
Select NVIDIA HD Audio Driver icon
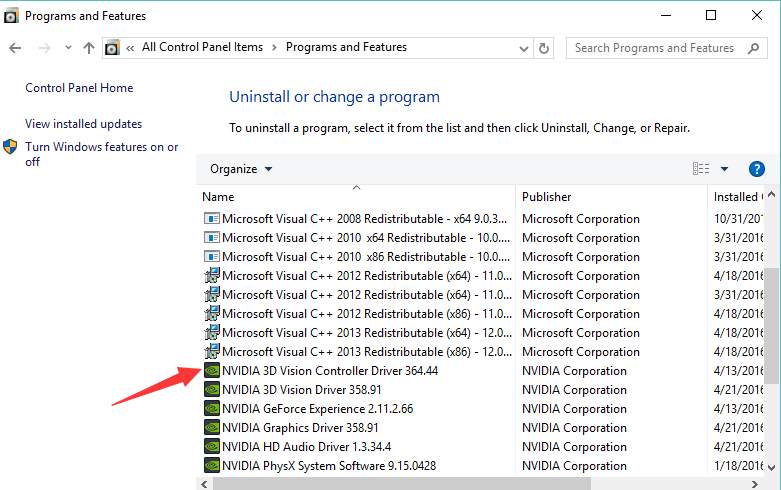click(x=212, y=446)
